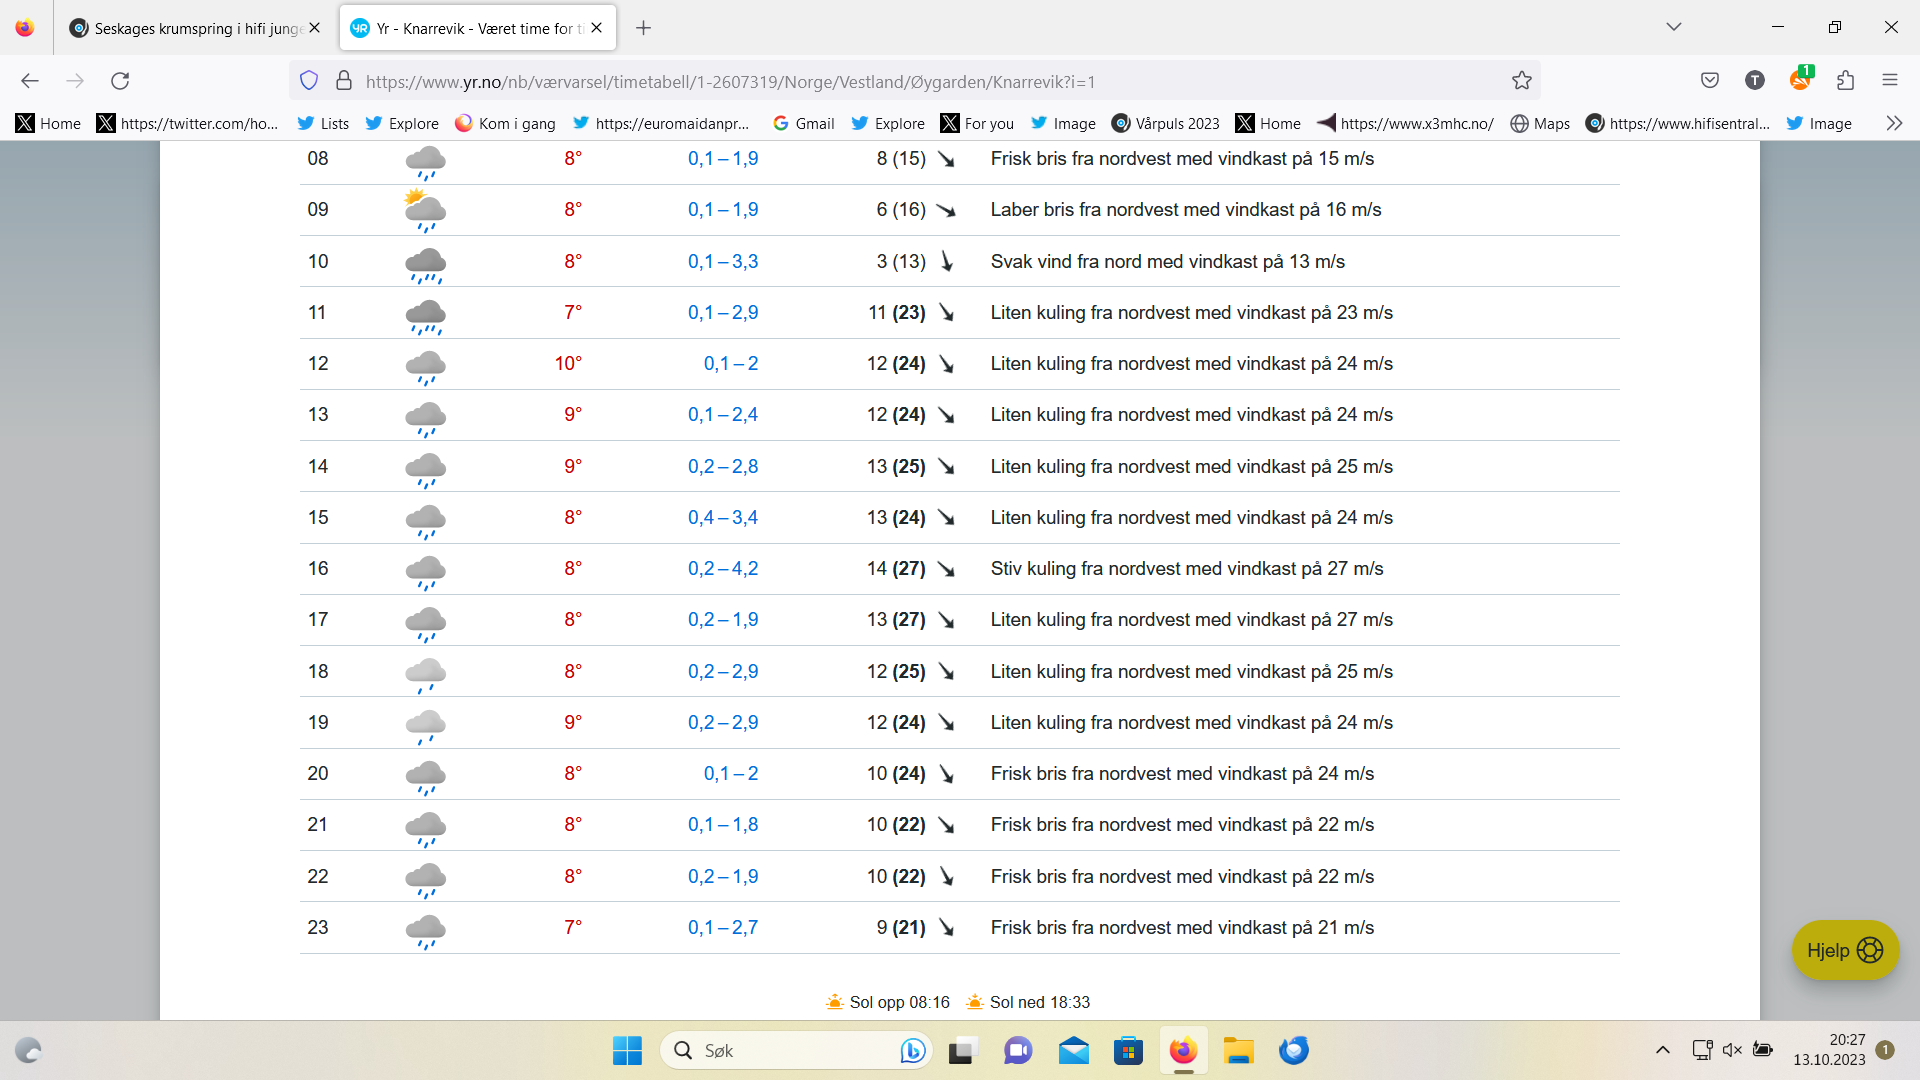Viewport: 1920px width, 1080px height.
Task: Click the heavy rain icon for hour 10
Action: pos(425,264)
